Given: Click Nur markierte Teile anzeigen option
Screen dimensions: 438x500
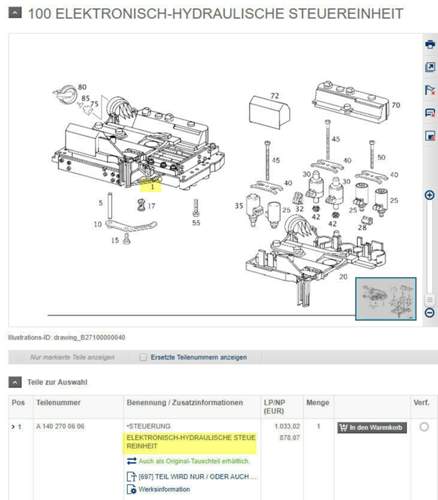Looking at the screenshot, I should [x=72, y=357].
